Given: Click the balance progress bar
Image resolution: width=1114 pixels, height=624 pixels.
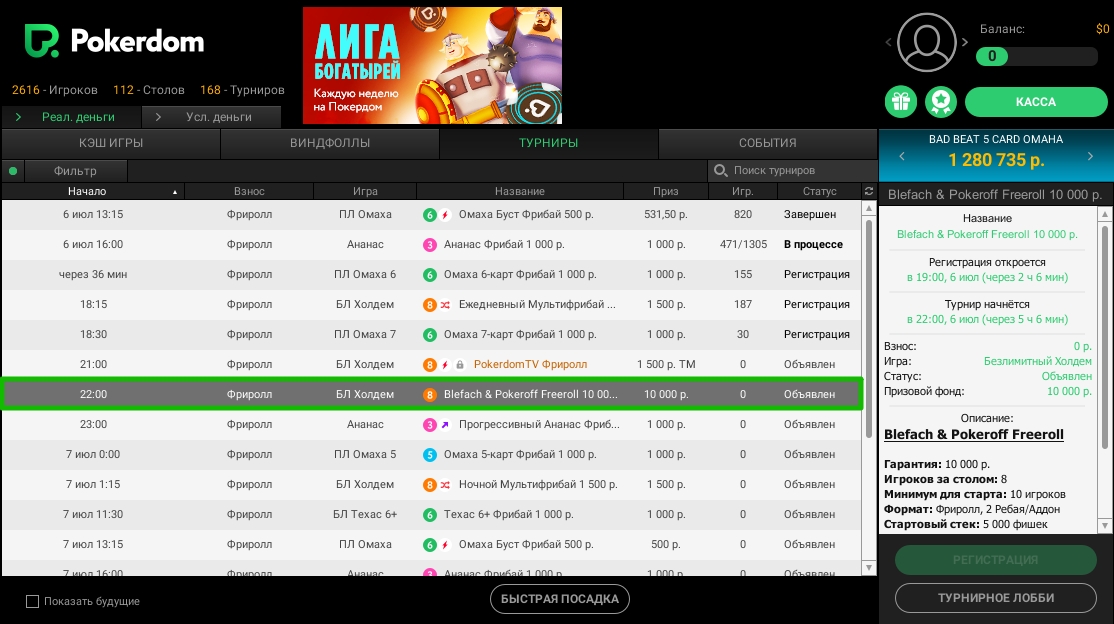Looking at the screenshot, I should (x=1037, y=56).
